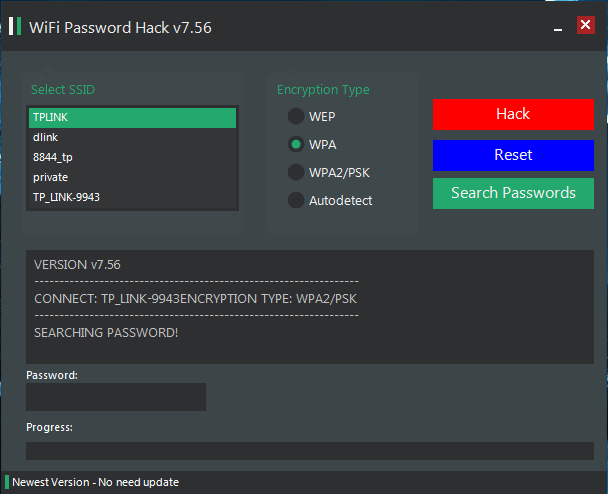Pick the 8844_tp network entry
This screenshot has width=608, height=494.
(132, 157)
